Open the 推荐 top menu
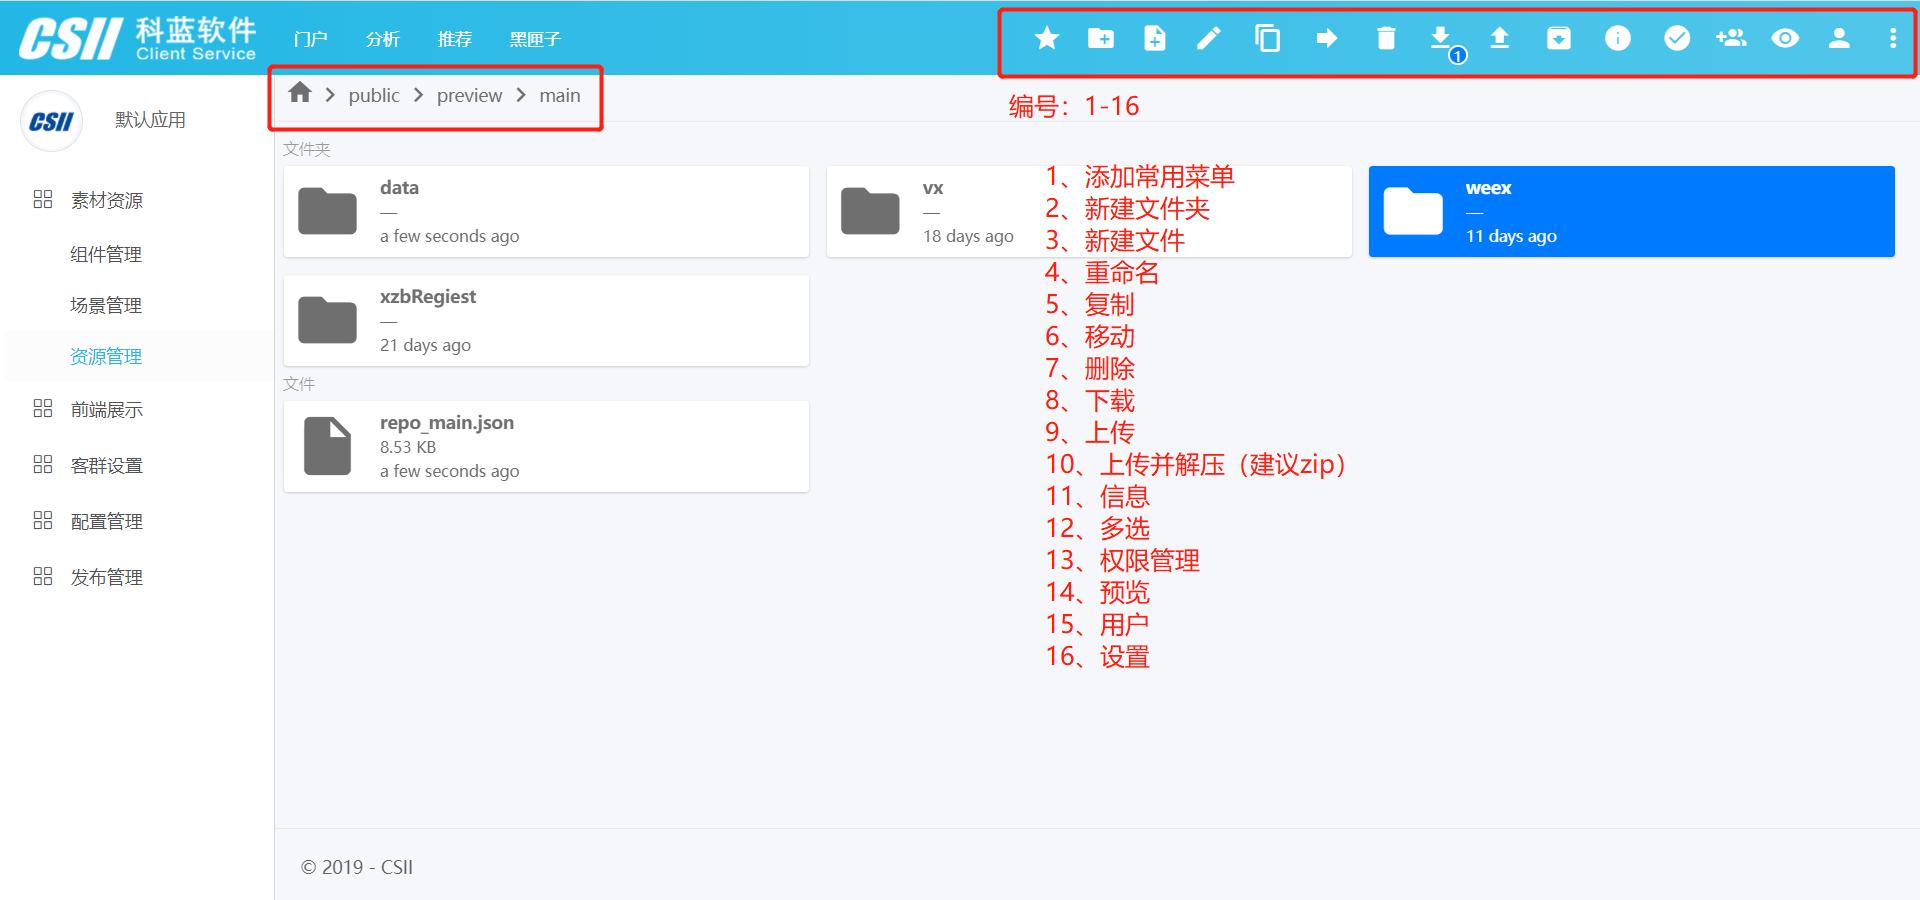Screen dimensions: 1920x900 tap(454, 39)
